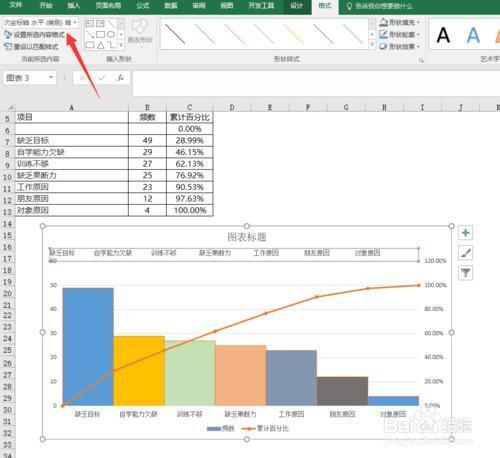This screenshot has height=458, width=500.
Task: Switch to the Design (设计) tab
Action: (x=296, y=6)
